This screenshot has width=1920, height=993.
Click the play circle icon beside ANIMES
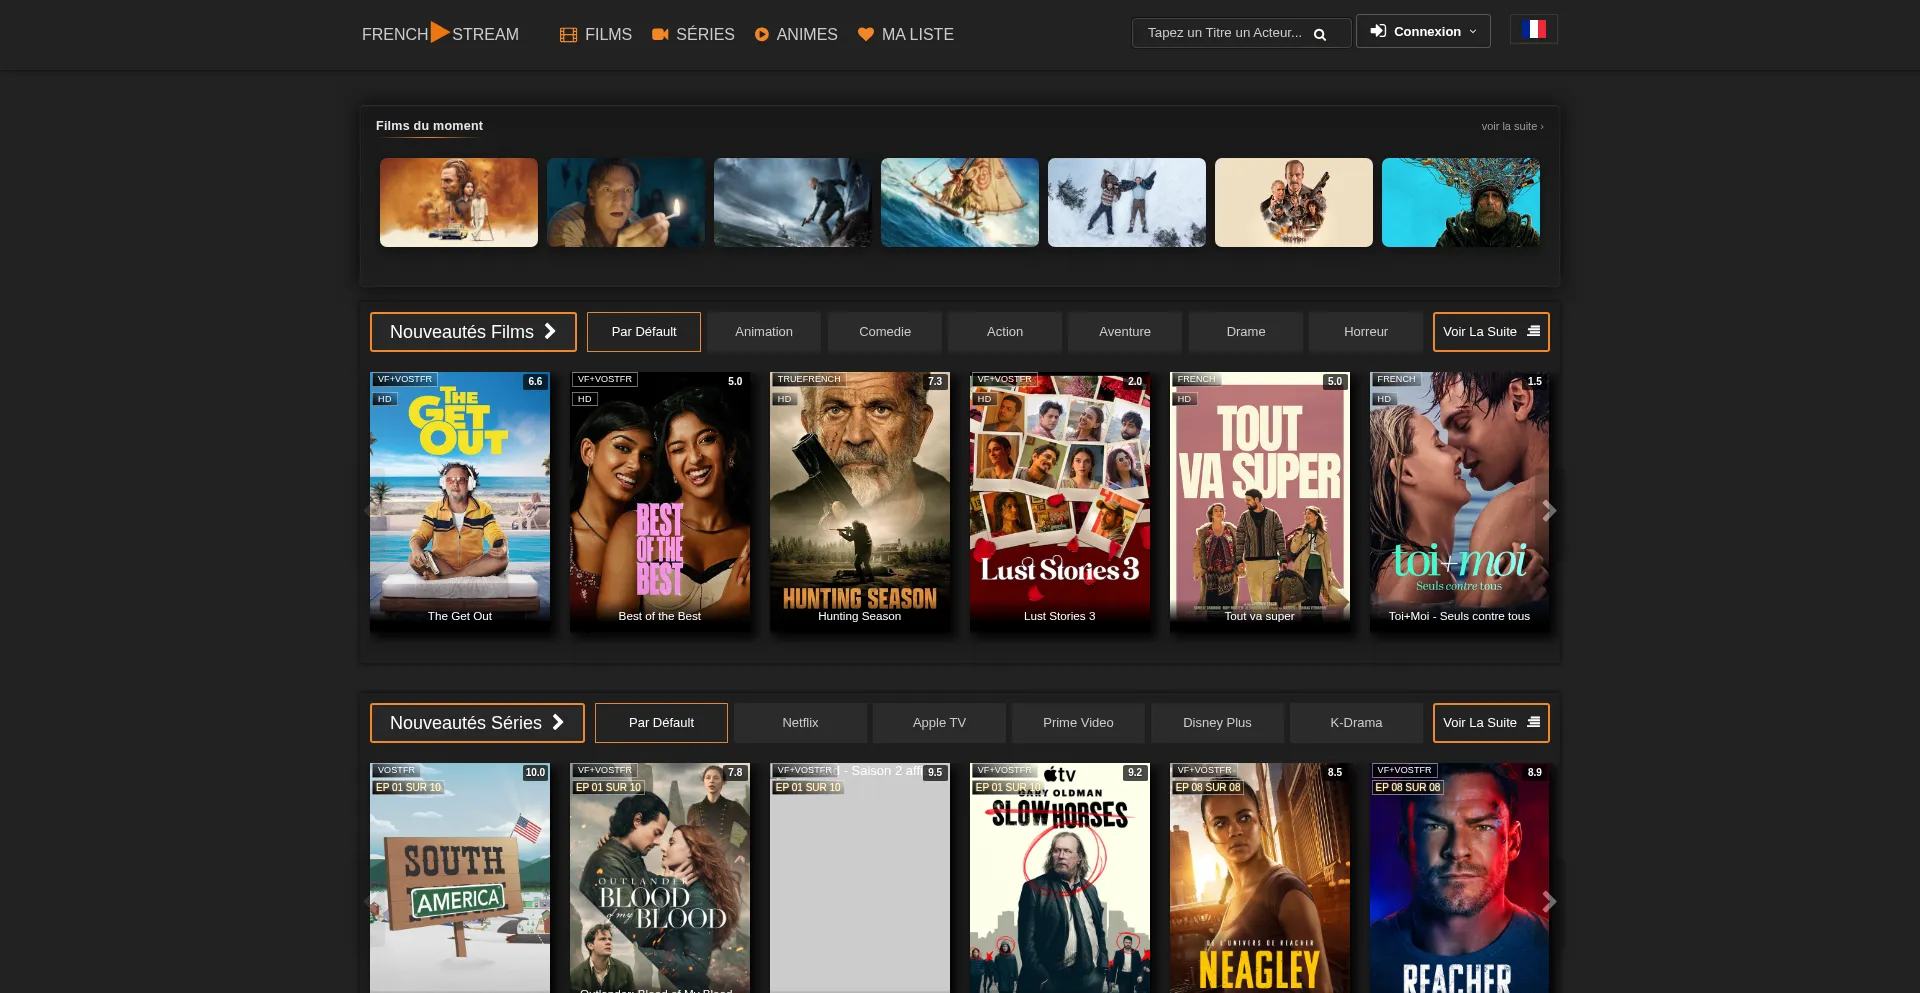pos(762,35)
